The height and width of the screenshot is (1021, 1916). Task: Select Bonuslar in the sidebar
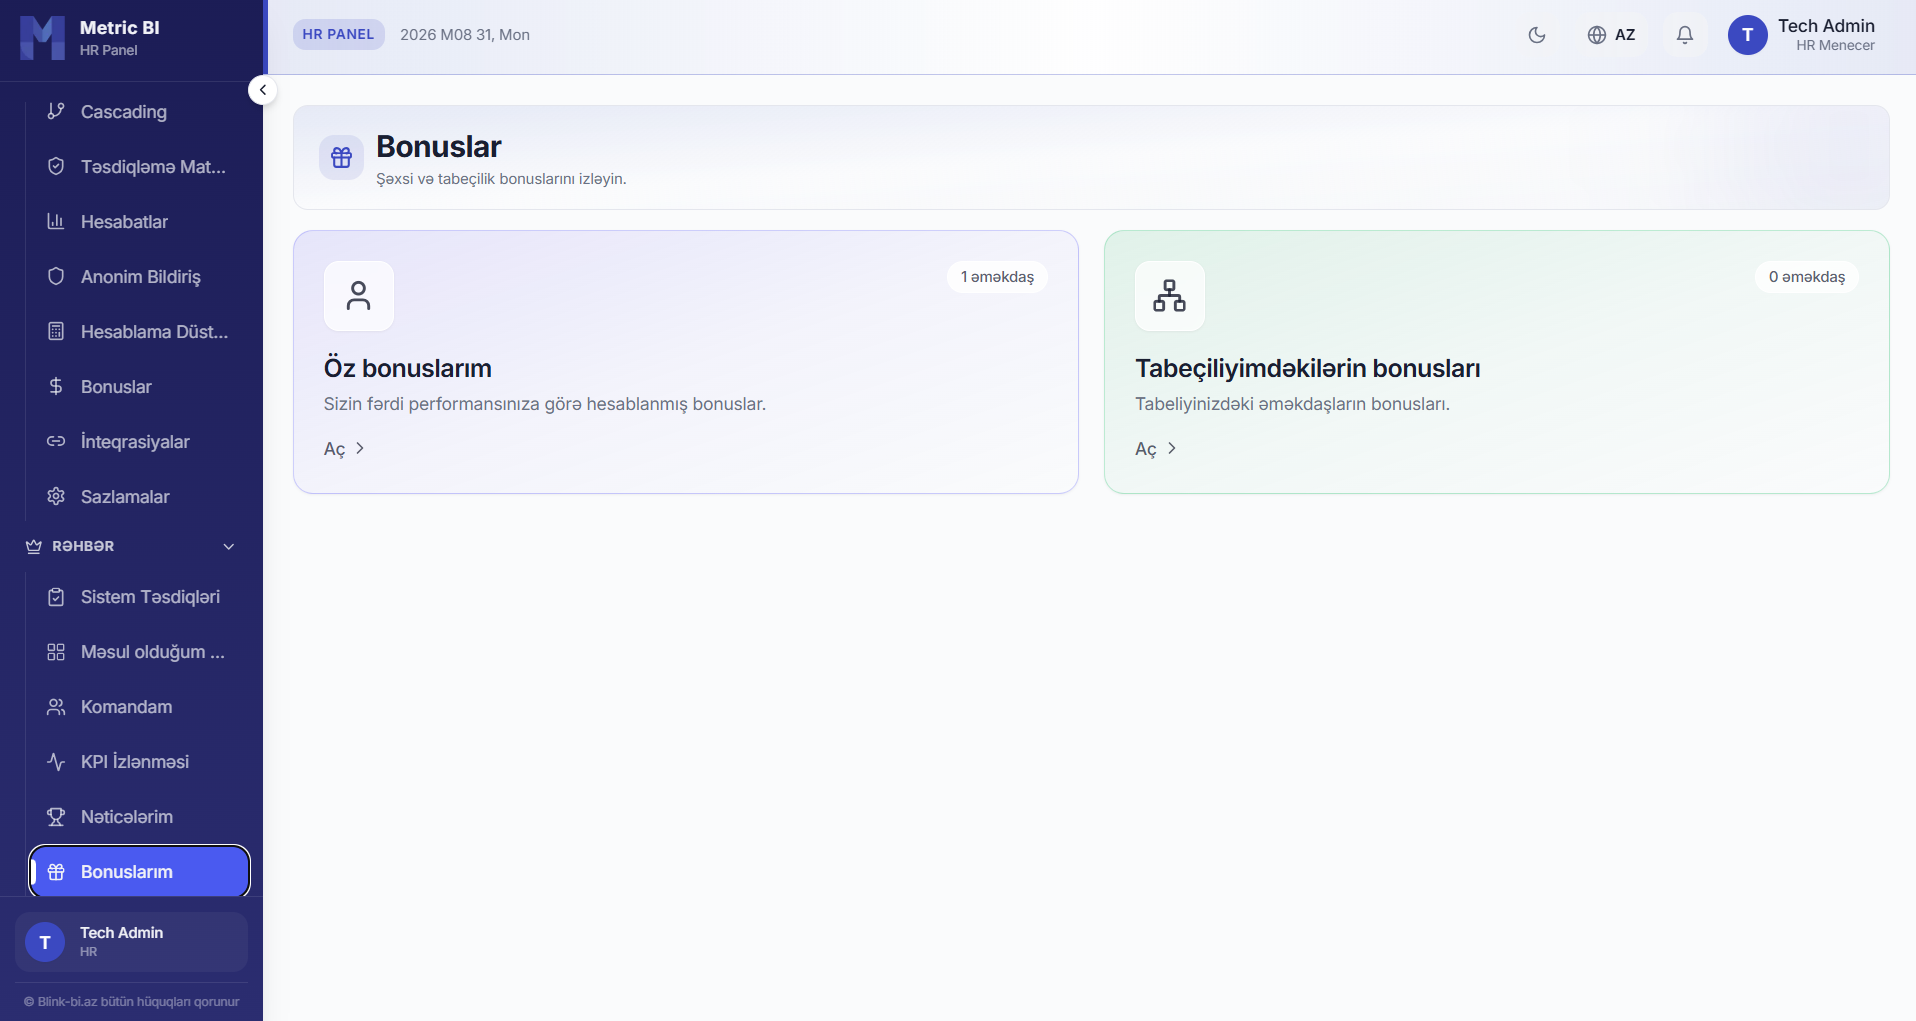pyautogui.click(x=139, y=386)
